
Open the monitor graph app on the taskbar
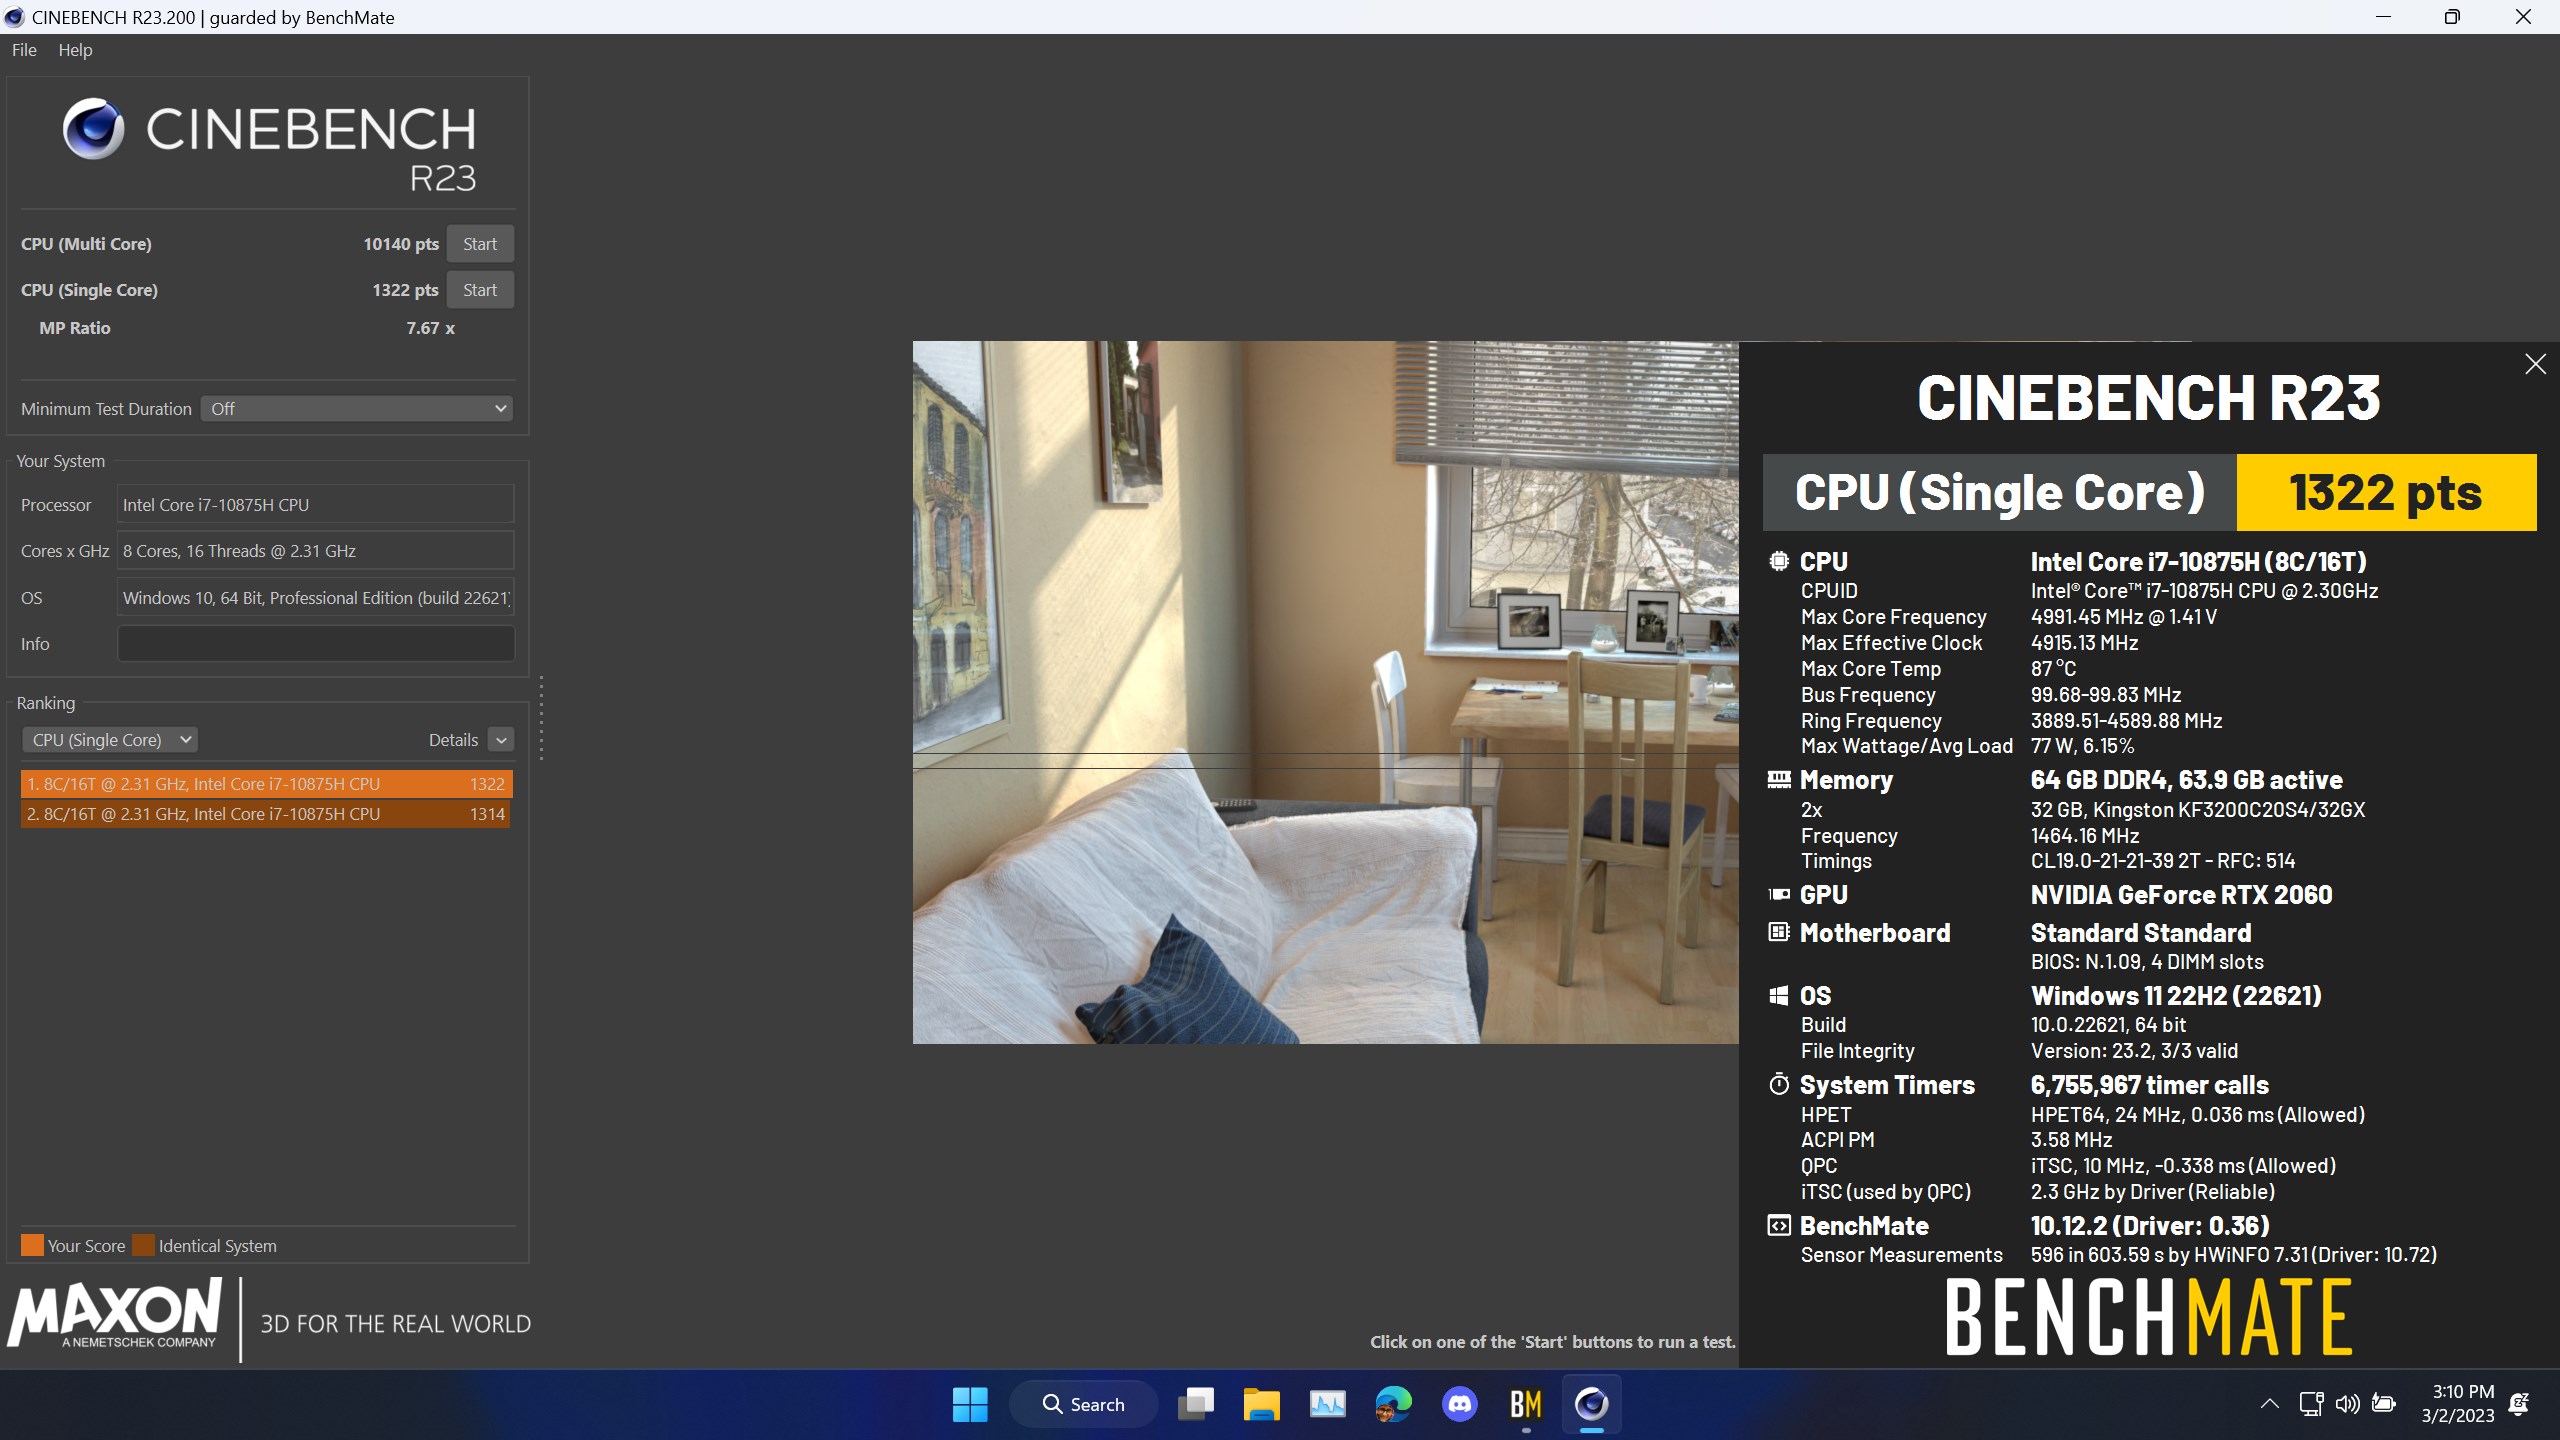click(x=1327, y=1404)
